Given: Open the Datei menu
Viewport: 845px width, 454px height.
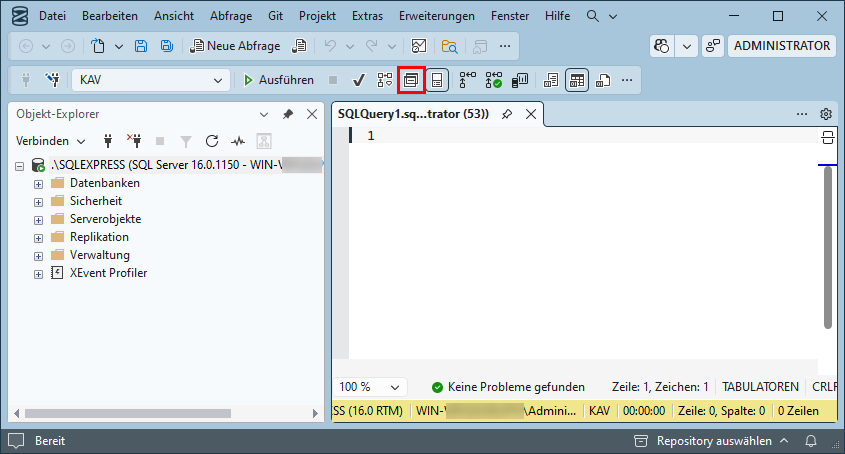Looking at the screenshot, I should (52, 16).
